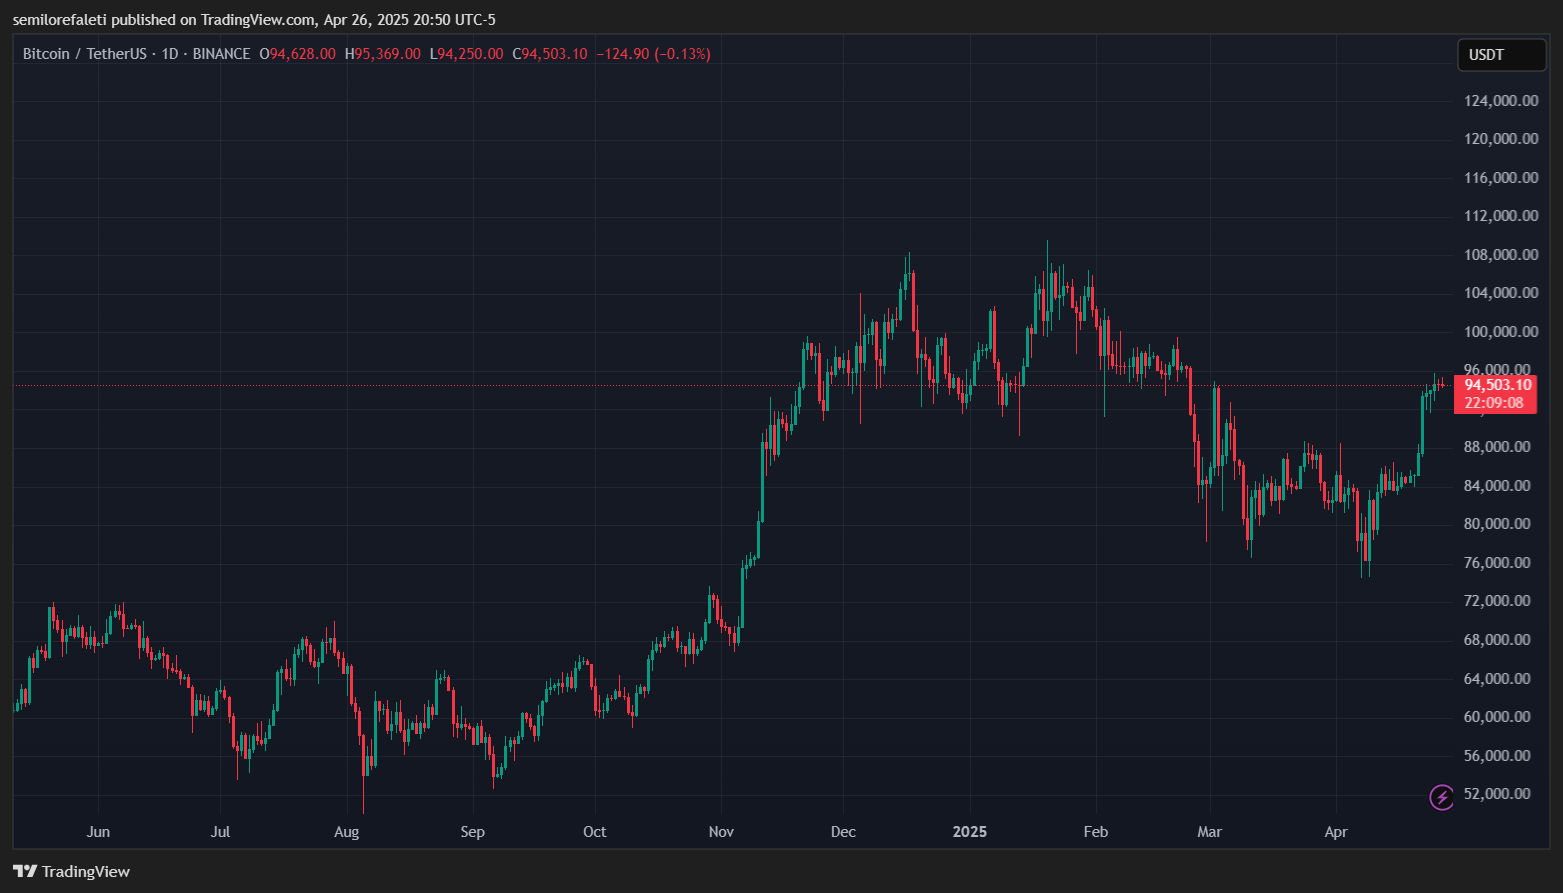Image resolution: width=1563 pixels, height=893 pixels.
Task: Click the Jul label on time axis
Action: (x=221, y=832)
